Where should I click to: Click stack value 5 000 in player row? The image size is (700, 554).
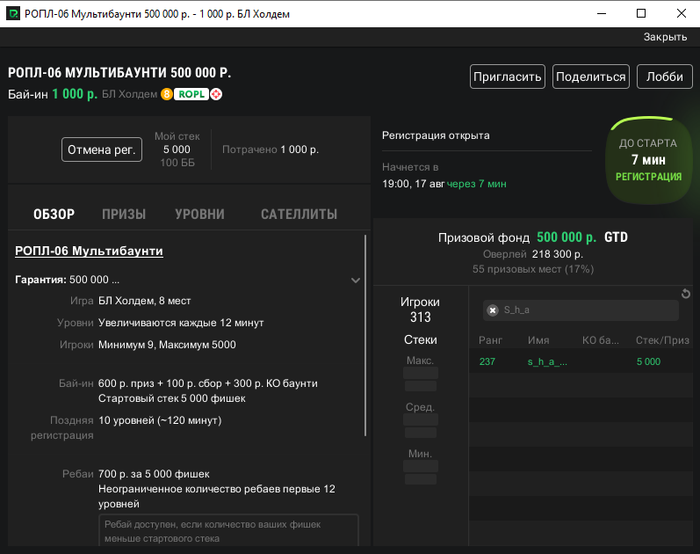[x=648, y=362]
